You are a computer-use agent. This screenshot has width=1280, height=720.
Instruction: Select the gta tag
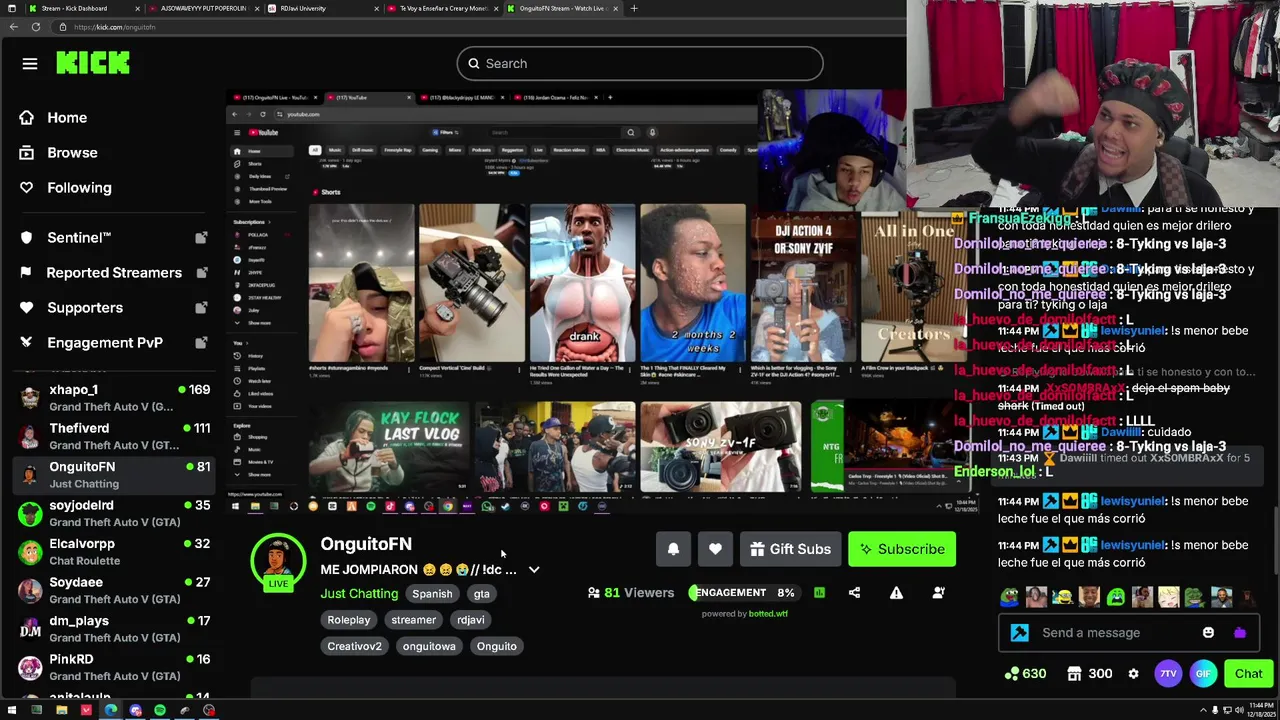pyautogui.click(x=482, y=594)
